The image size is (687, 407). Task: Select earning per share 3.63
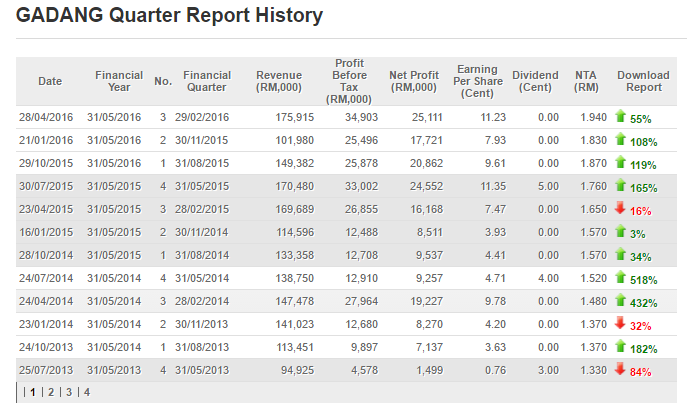tap(495, 347)
